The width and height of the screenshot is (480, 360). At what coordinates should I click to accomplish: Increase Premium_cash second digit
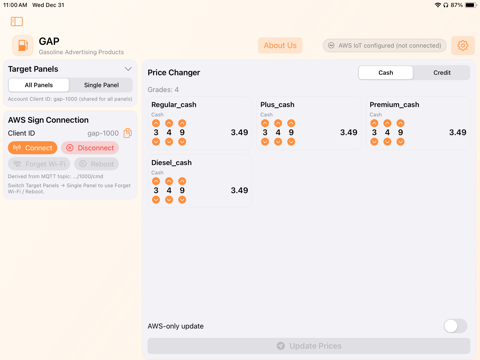pos(387,123)
